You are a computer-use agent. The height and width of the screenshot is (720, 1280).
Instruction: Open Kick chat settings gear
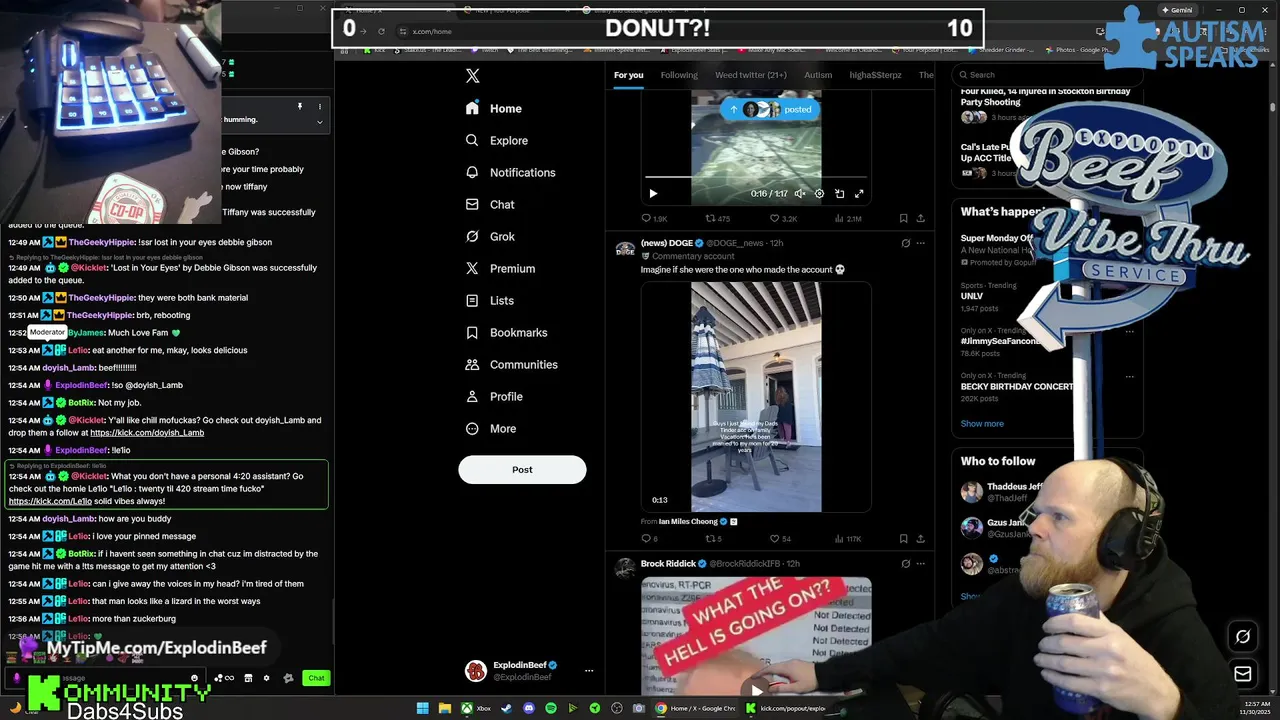point(266,678)
